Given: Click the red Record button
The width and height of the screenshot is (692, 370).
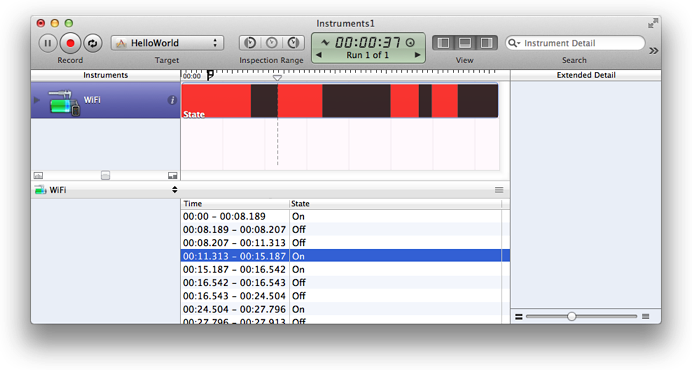Looking at the screenshot, I should click(70, 43).
